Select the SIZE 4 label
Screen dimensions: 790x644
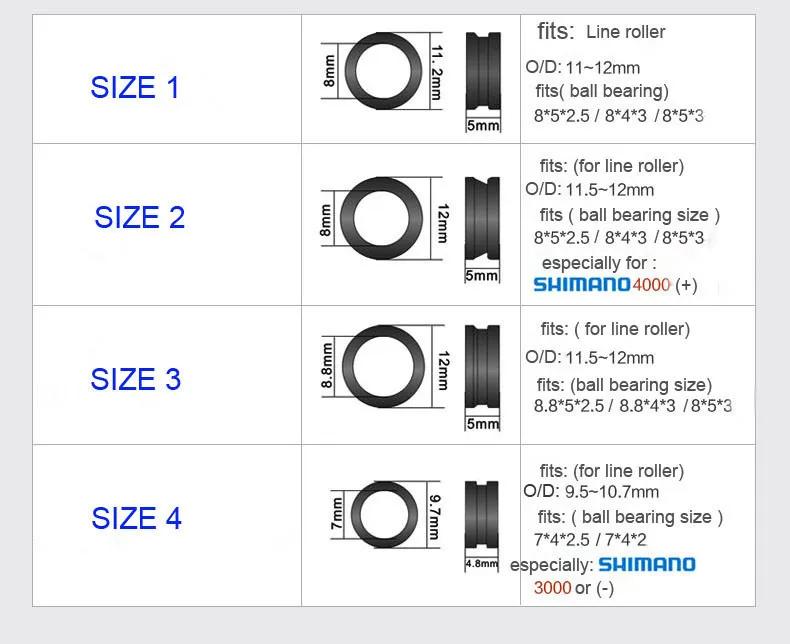[x=136, y=519]
